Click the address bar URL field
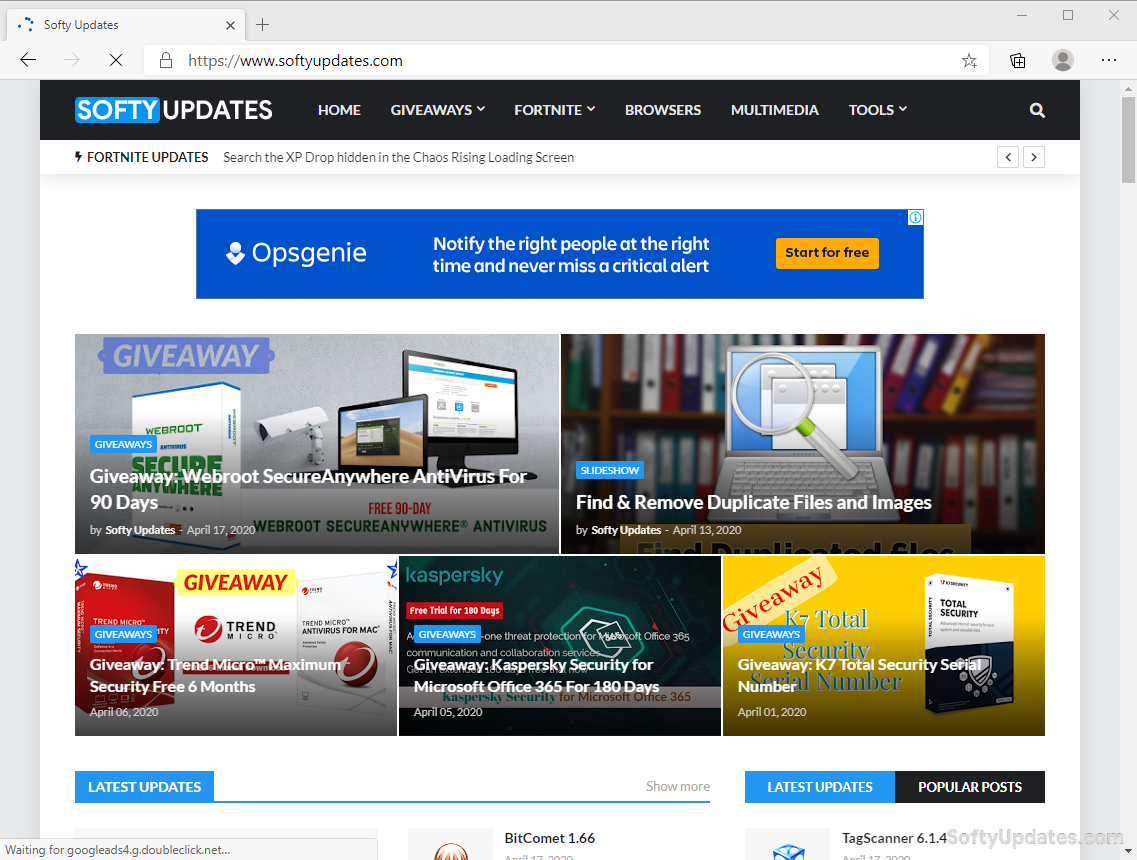This screenshot has height=860, width=1137. click(x=566, y=60)
